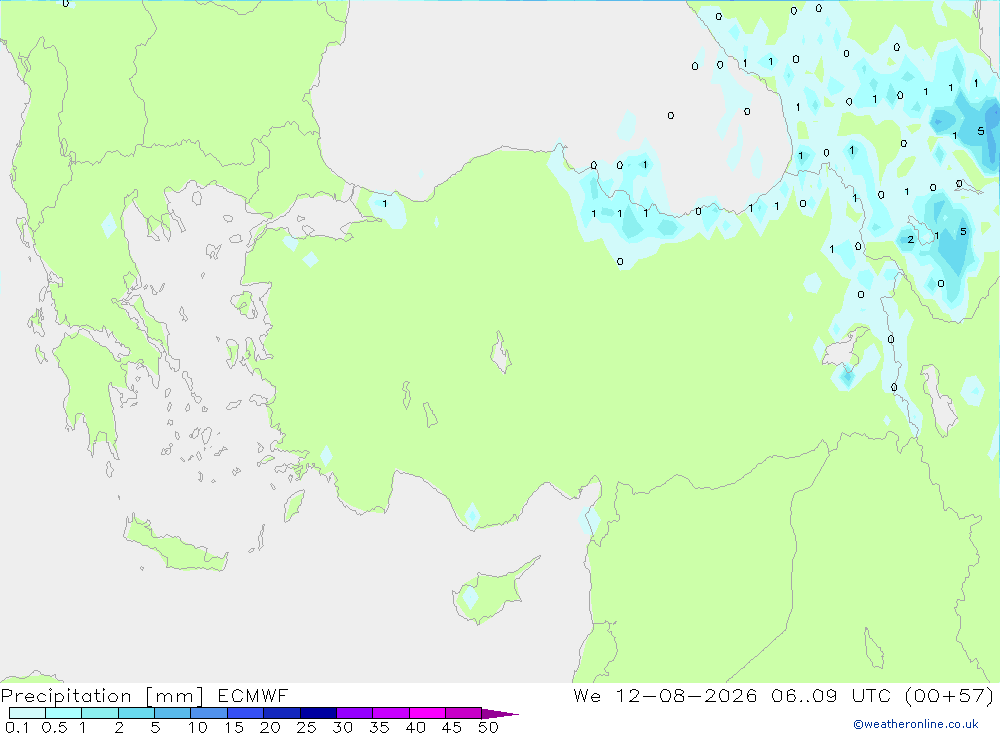
Task: Click the '[mm]' unit label
Action: [175, 696]
